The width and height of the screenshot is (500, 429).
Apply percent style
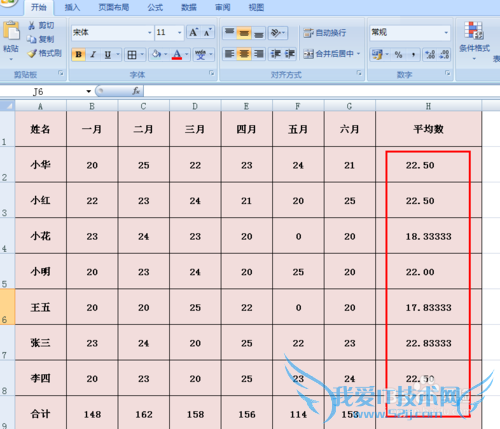click(x=398, y=54)
